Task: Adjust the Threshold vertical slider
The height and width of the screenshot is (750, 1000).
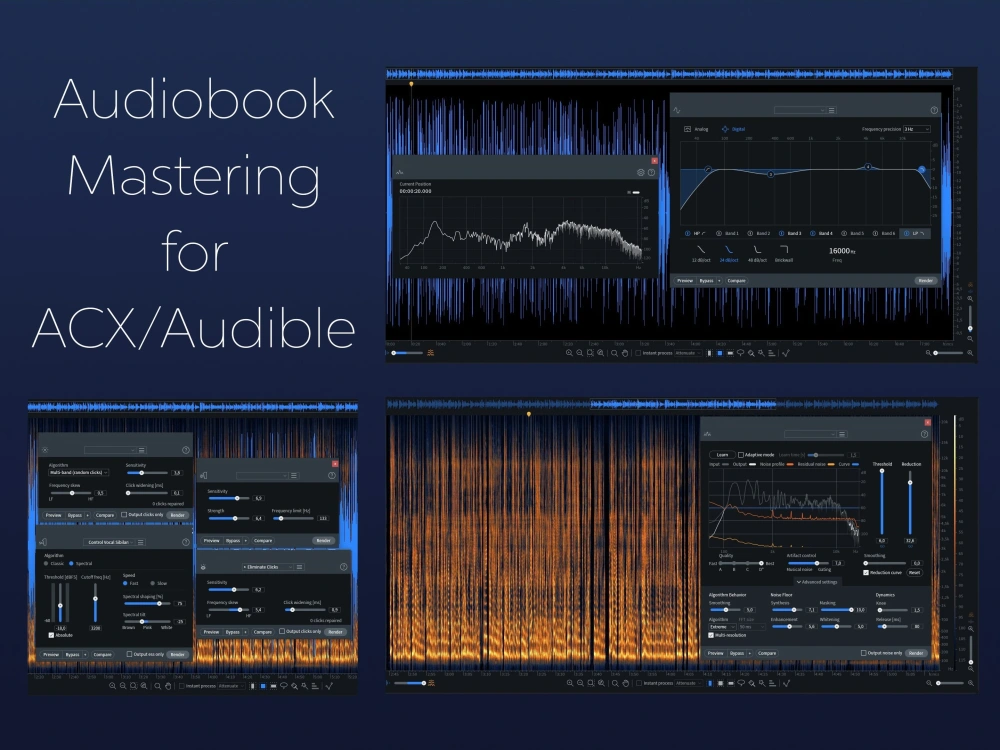Action: (x=882, y=501)
